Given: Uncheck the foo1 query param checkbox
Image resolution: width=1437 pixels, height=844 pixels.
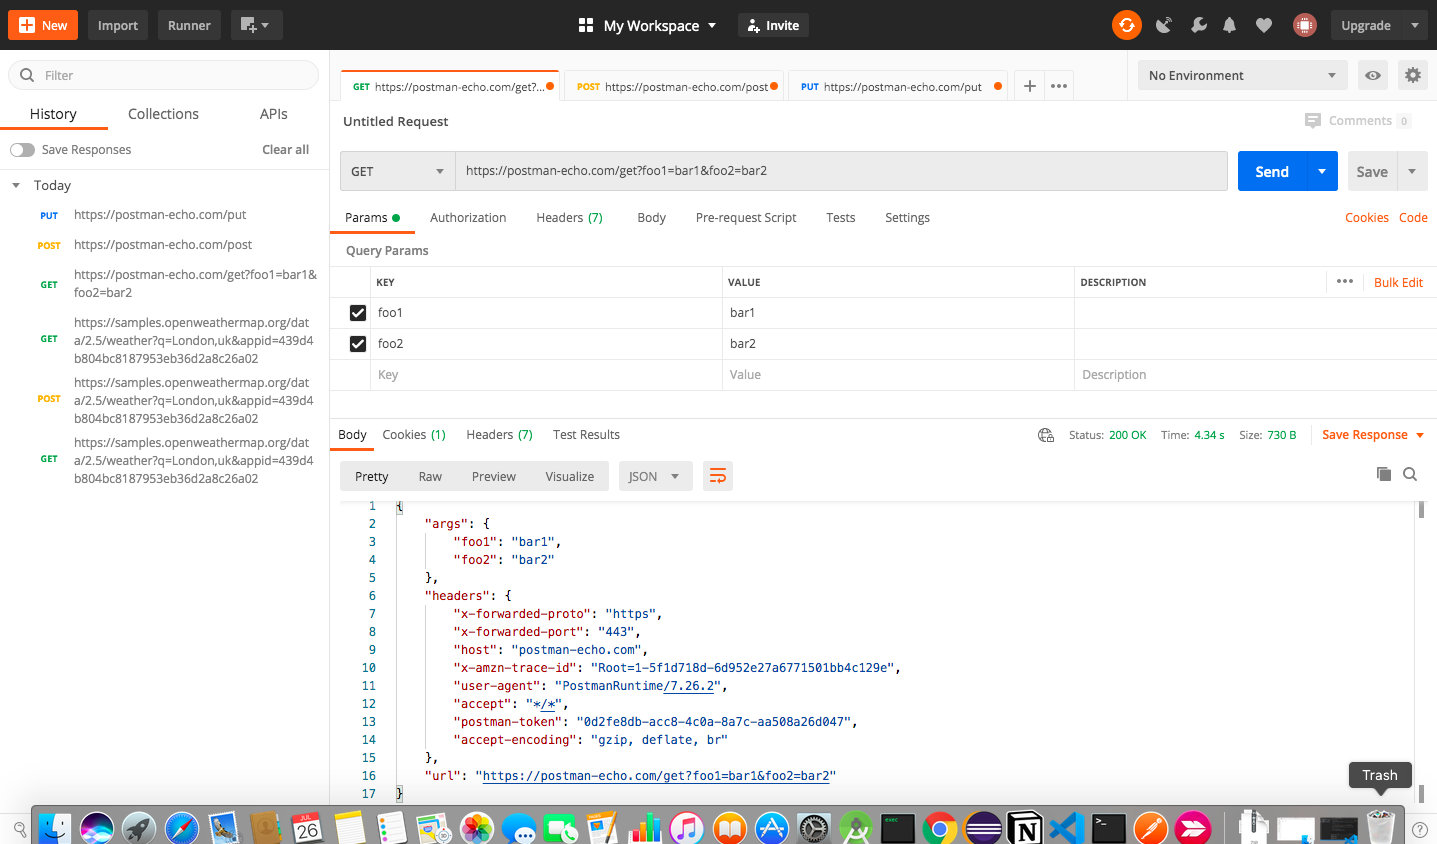Looking at the screenshot, I should click(358, 313).
